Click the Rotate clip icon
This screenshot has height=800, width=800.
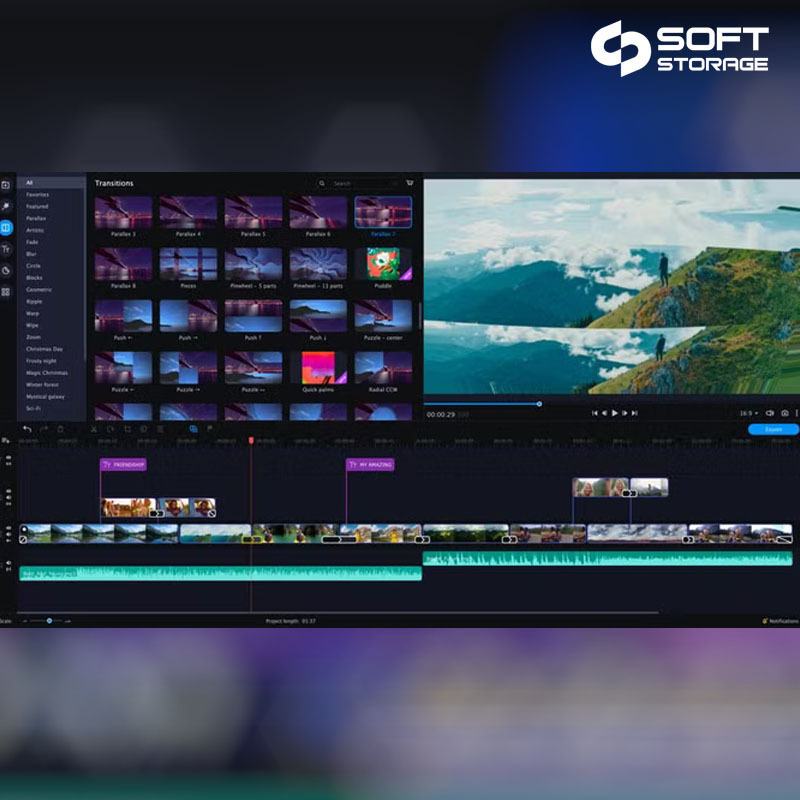110,429
